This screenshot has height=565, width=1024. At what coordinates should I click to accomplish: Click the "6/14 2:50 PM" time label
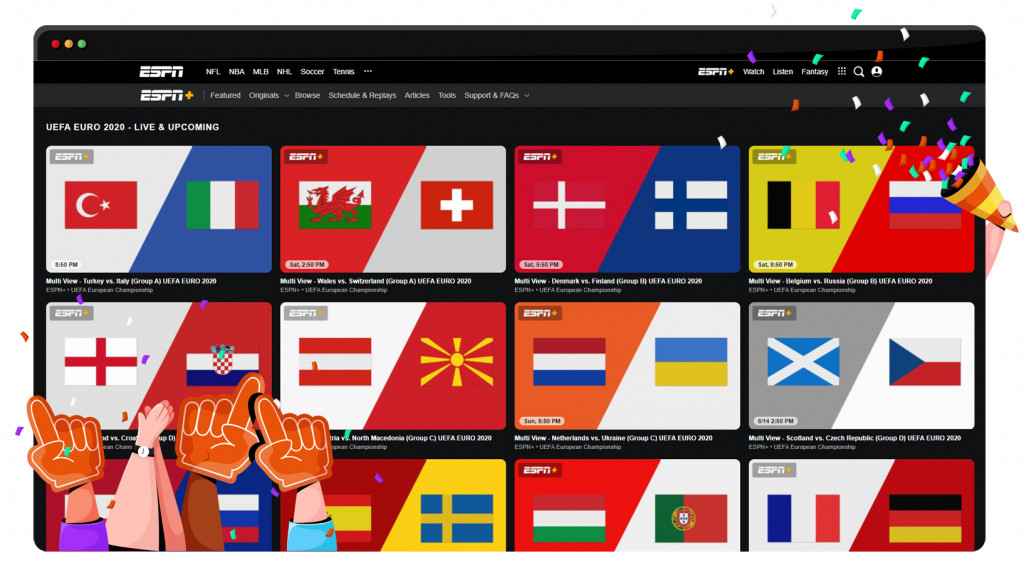[x=776, y=421]
